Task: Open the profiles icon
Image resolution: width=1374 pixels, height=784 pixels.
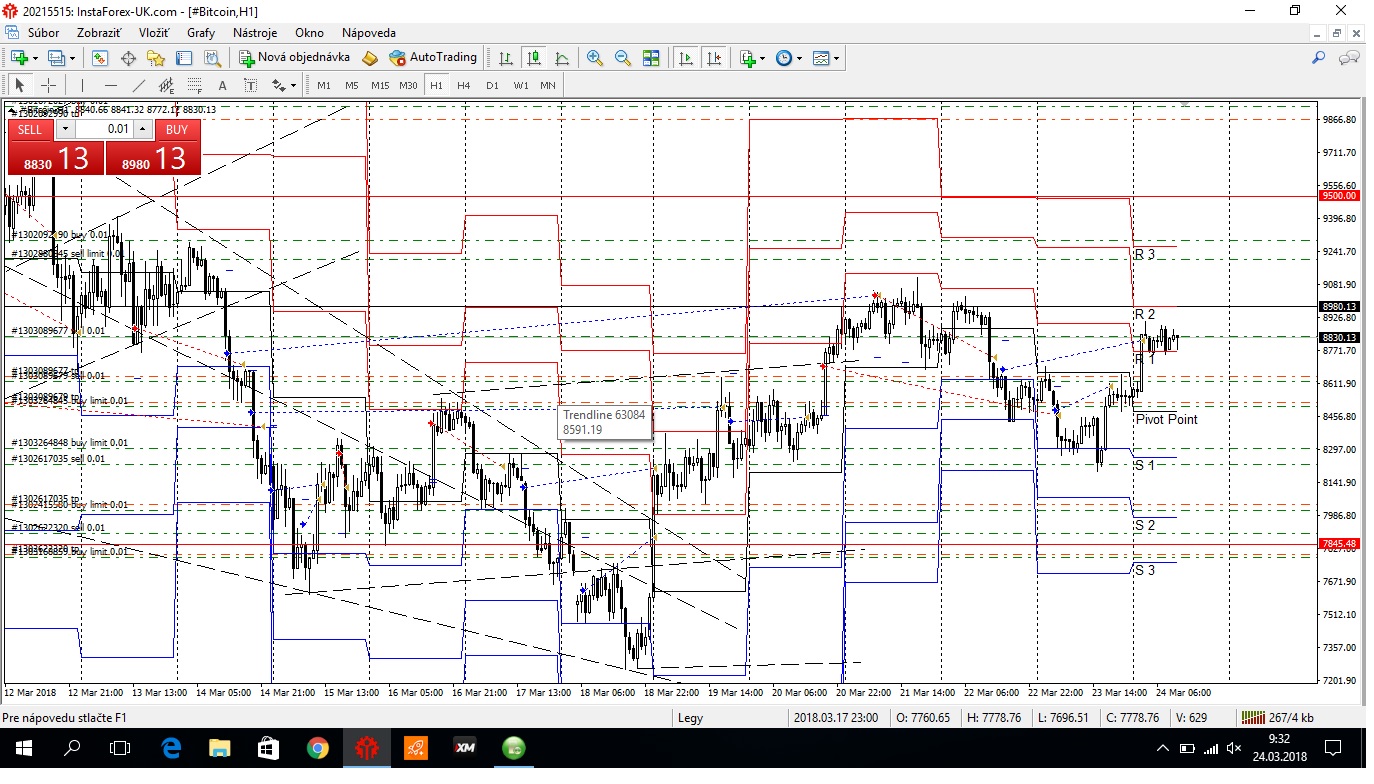Action: (56, 58)
